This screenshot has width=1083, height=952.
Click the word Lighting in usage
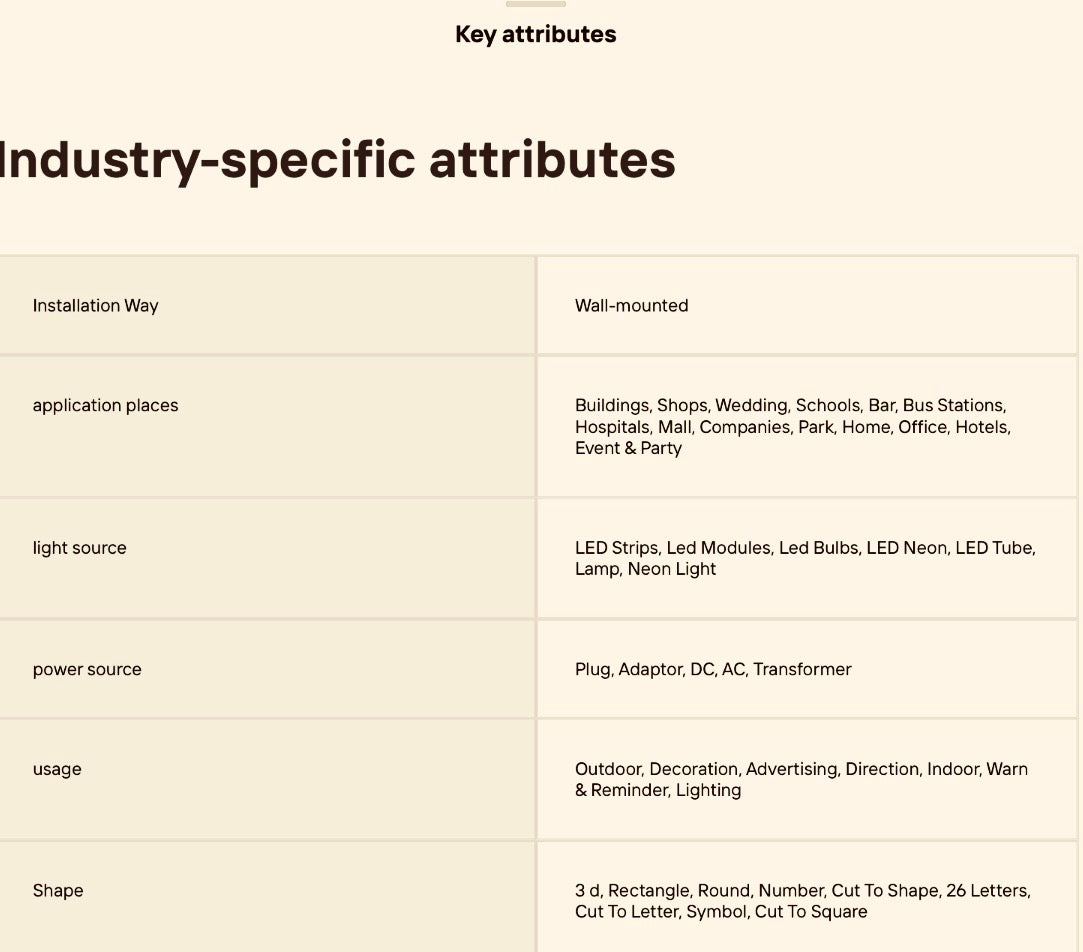click(708, 790)
